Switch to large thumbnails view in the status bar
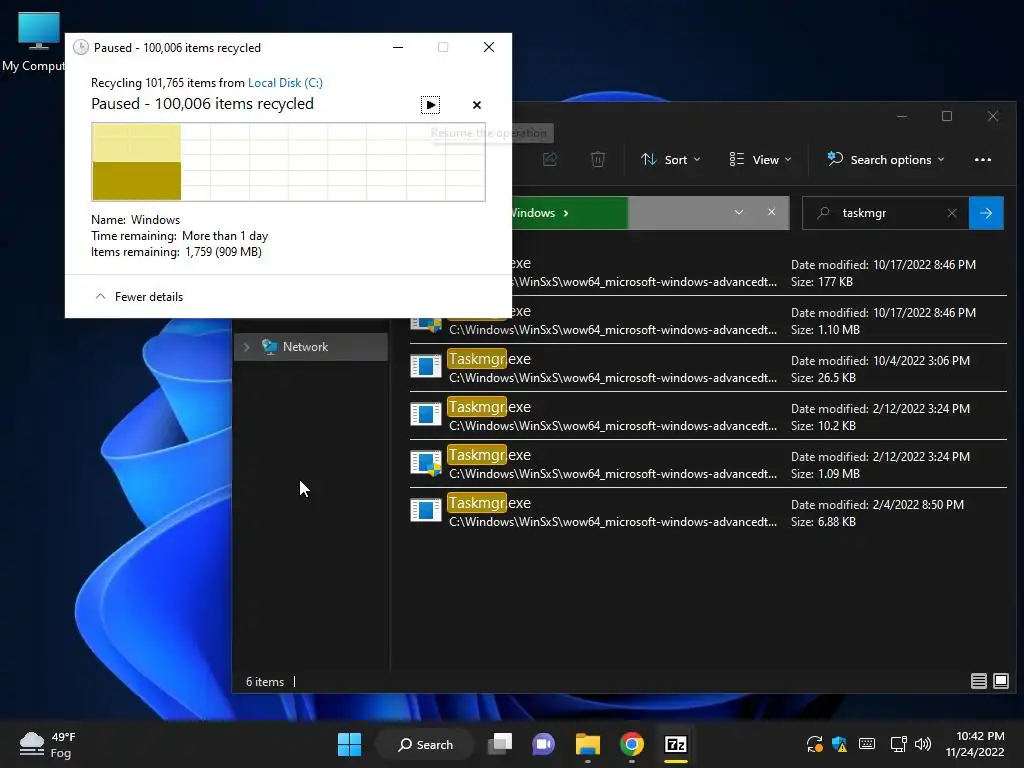 (x=1000, y=681)
